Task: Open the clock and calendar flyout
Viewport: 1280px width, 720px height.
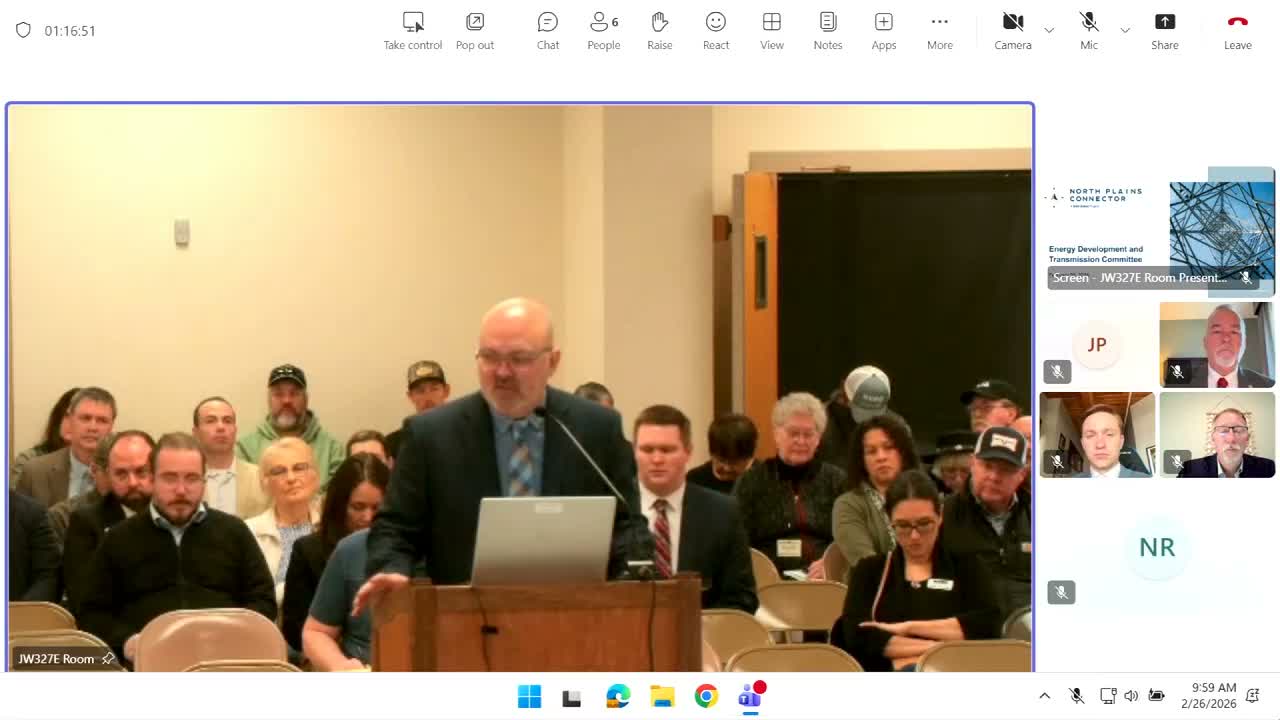Action: (1208, 696)
